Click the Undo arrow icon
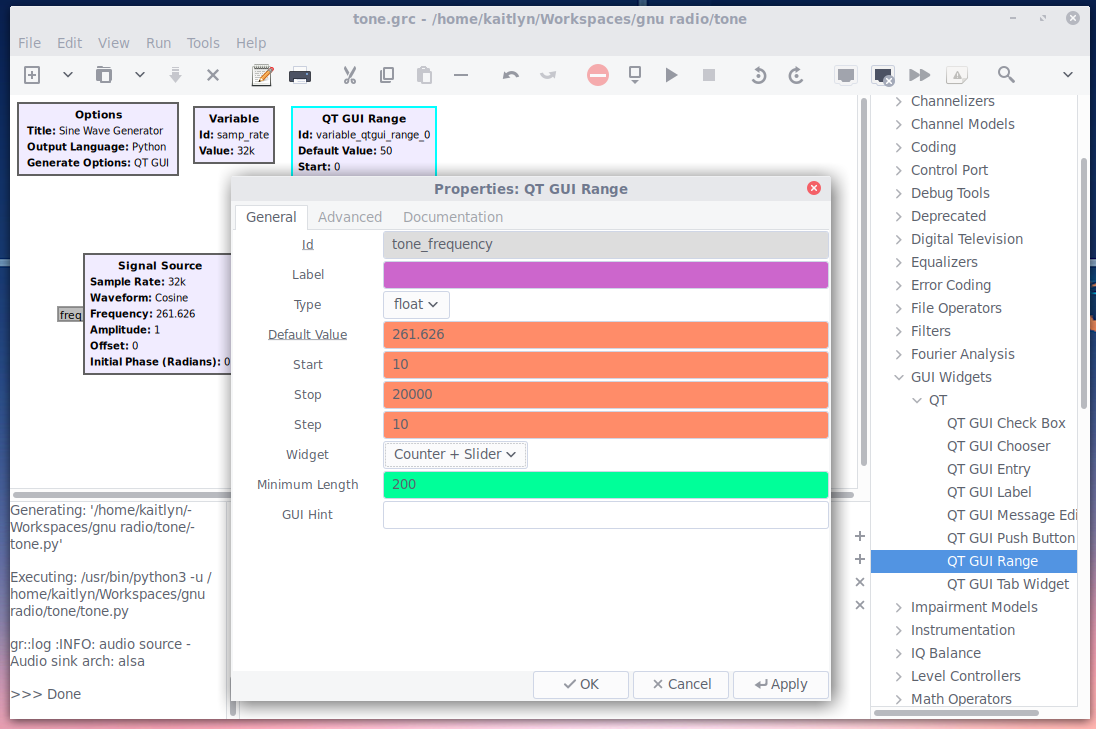The height and width of the screenshot is (729, 1096). tap(511, 75)
